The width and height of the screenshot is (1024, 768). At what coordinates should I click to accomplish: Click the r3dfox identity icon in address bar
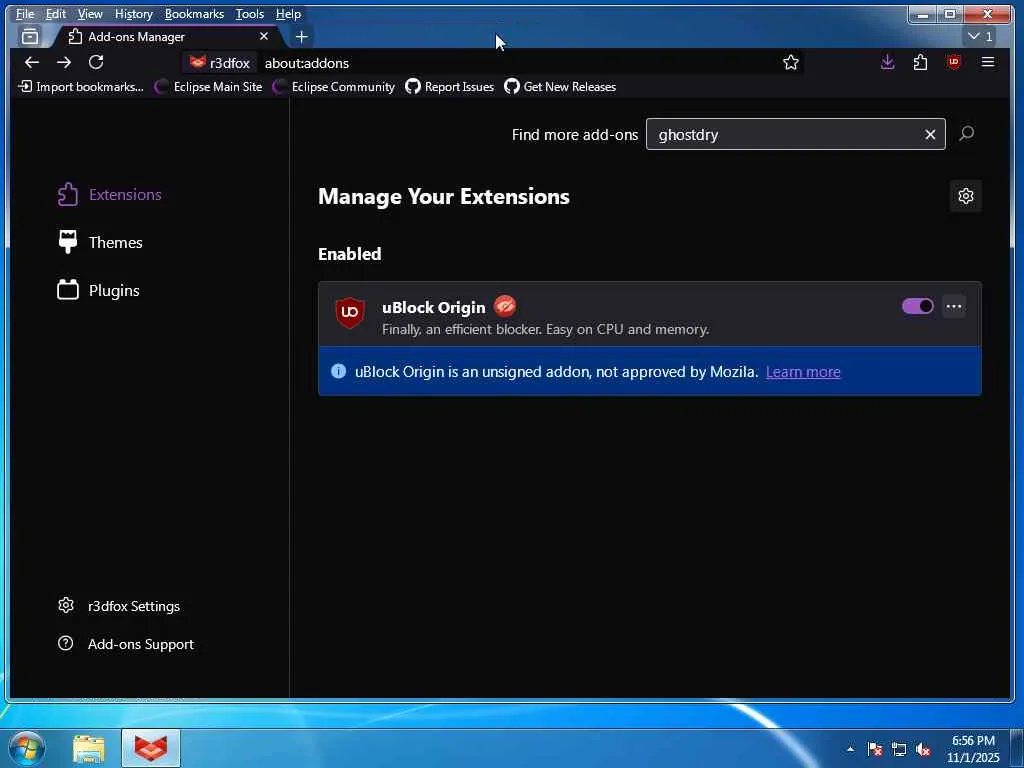coord(220,63)
